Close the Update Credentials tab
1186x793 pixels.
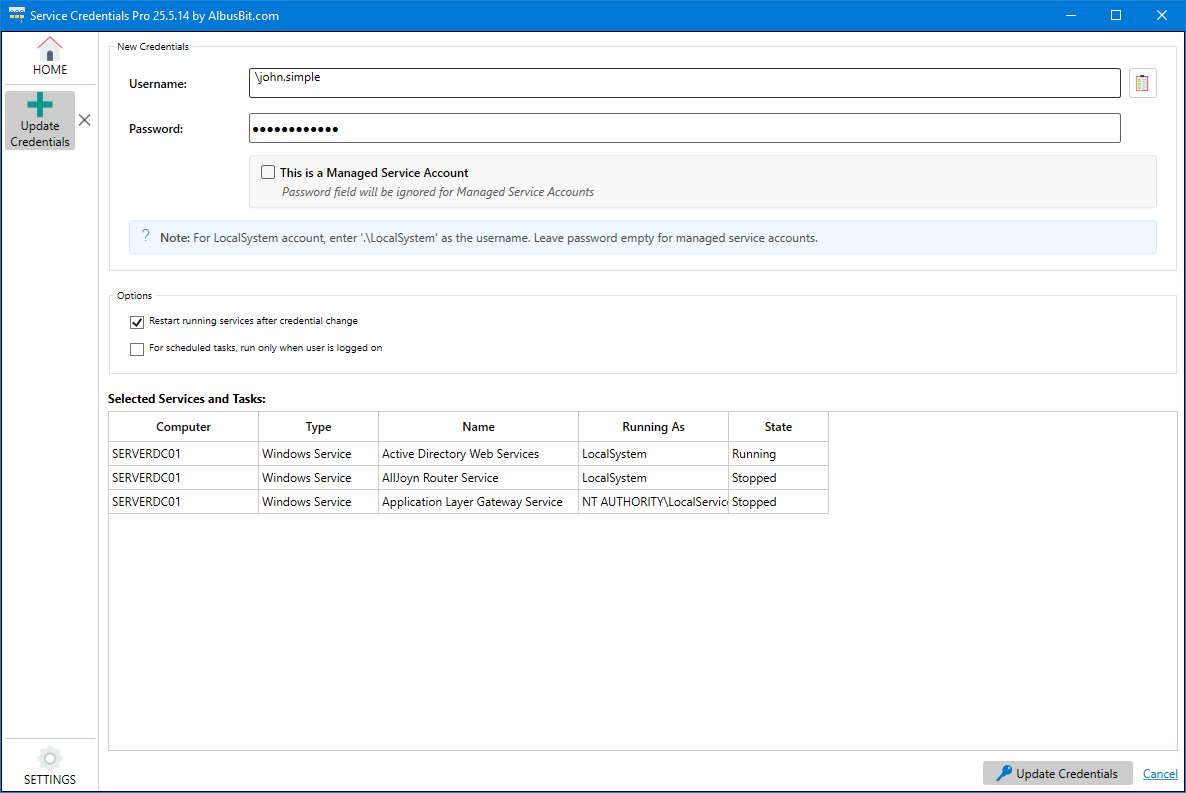[85, 120]
